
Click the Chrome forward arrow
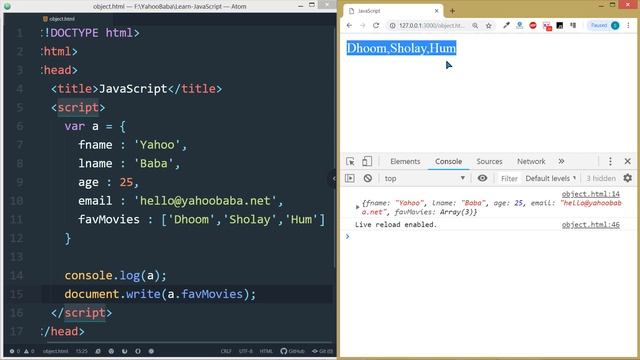pyautogui.click(x=362, y=25)
